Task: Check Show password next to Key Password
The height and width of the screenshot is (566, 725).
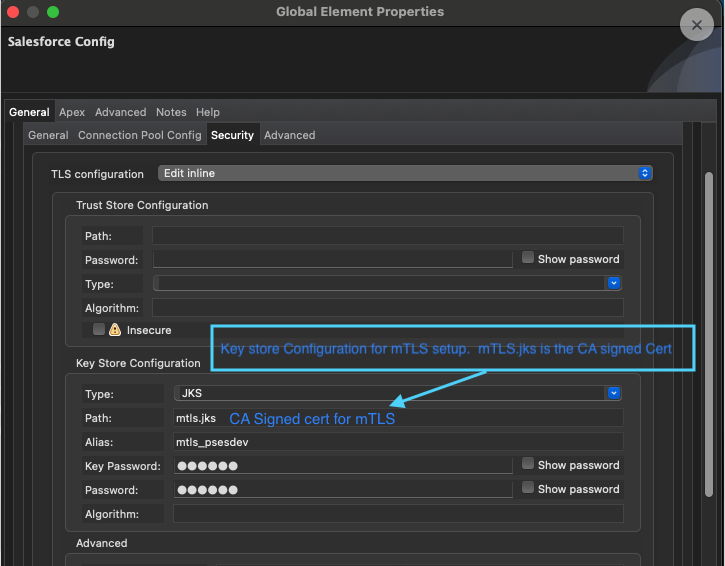Action: point(528,464)
